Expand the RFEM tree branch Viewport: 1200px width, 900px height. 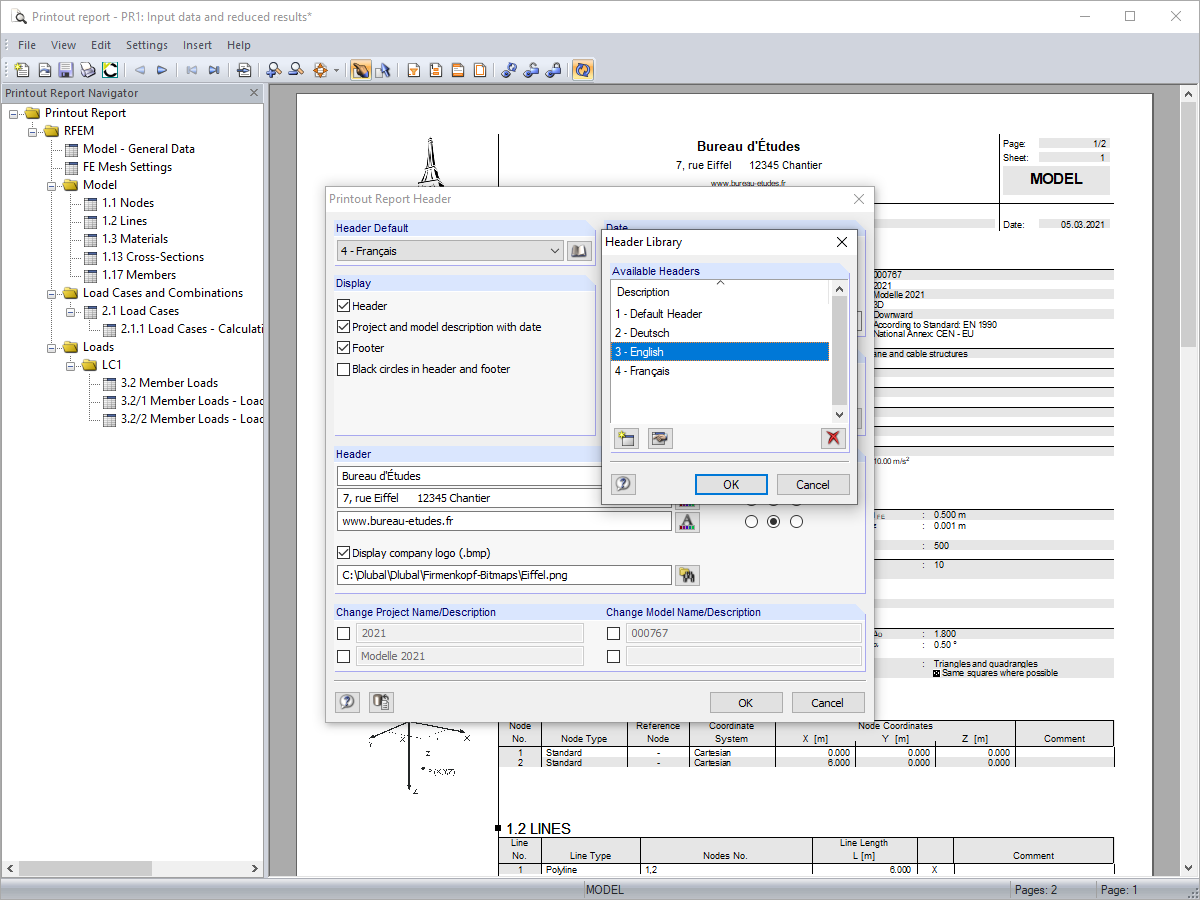click(31, 131)
